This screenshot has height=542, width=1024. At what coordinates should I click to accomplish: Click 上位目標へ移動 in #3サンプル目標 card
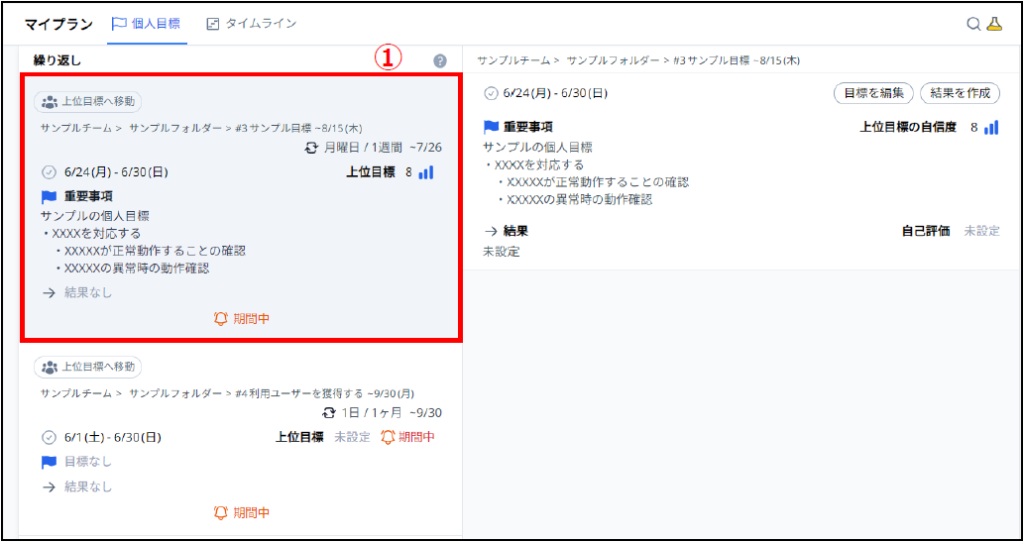[88, 102]
